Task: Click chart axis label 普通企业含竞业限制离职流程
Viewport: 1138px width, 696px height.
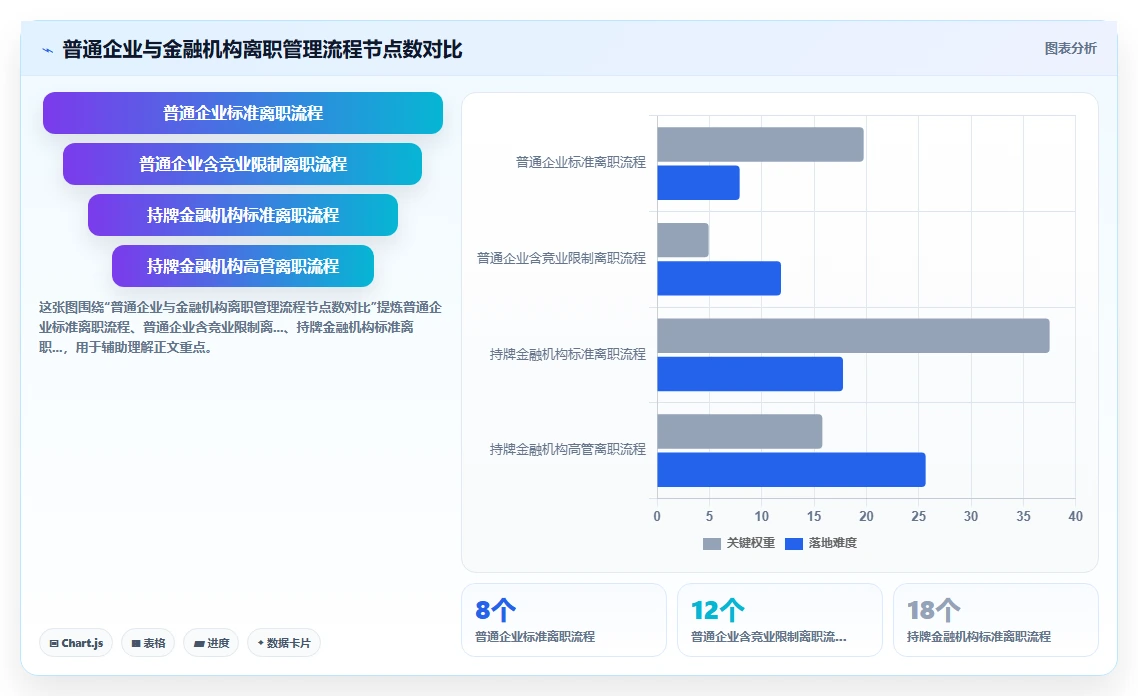Action: [561, 258]
